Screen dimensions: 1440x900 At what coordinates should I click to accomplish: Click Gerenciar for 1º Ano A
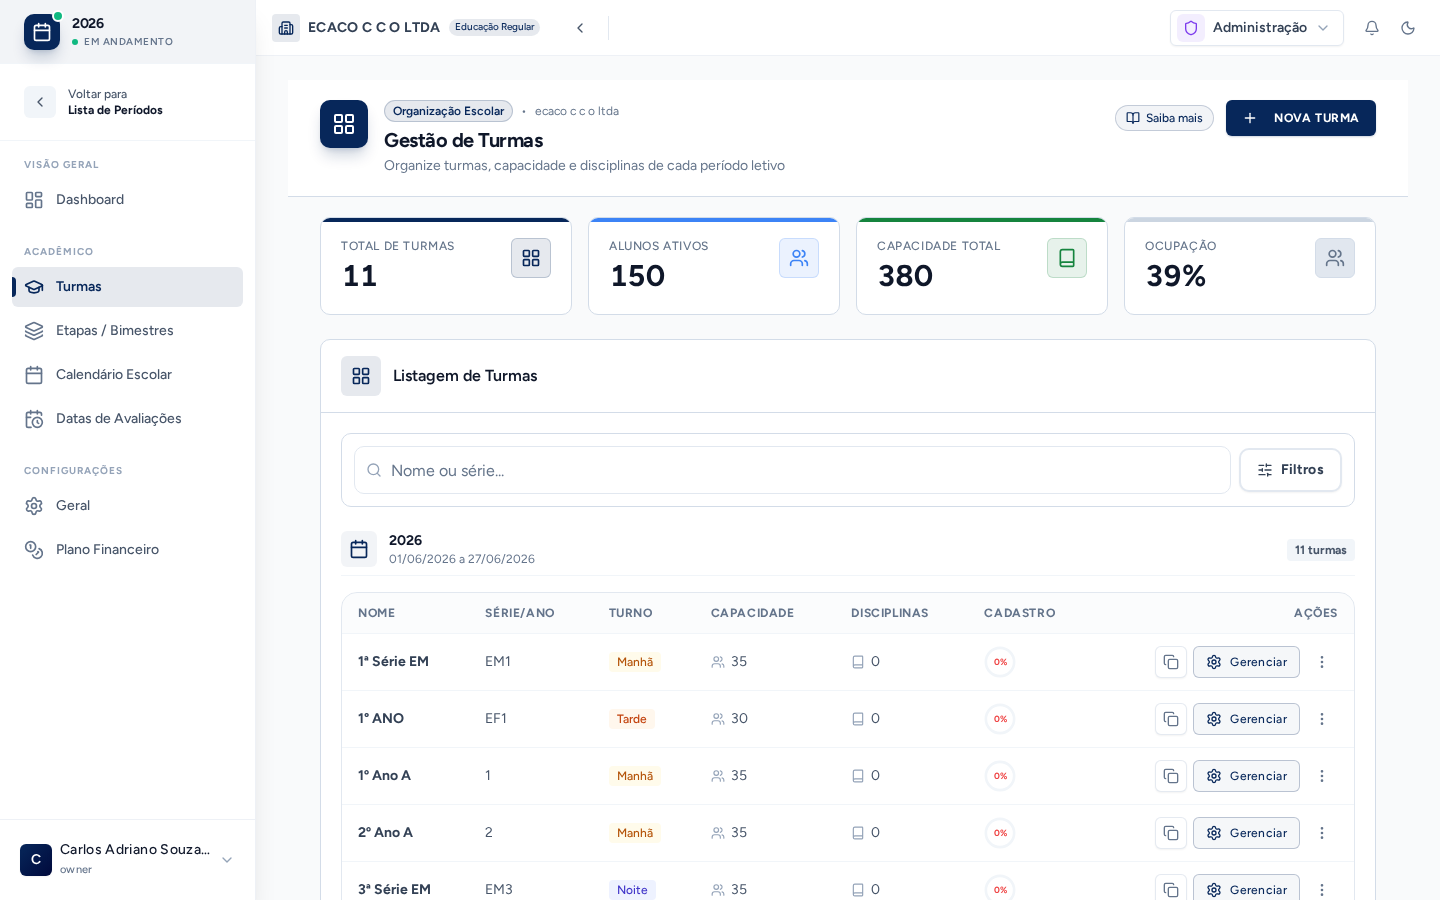pyautogui.click(x=1246, y=776)
